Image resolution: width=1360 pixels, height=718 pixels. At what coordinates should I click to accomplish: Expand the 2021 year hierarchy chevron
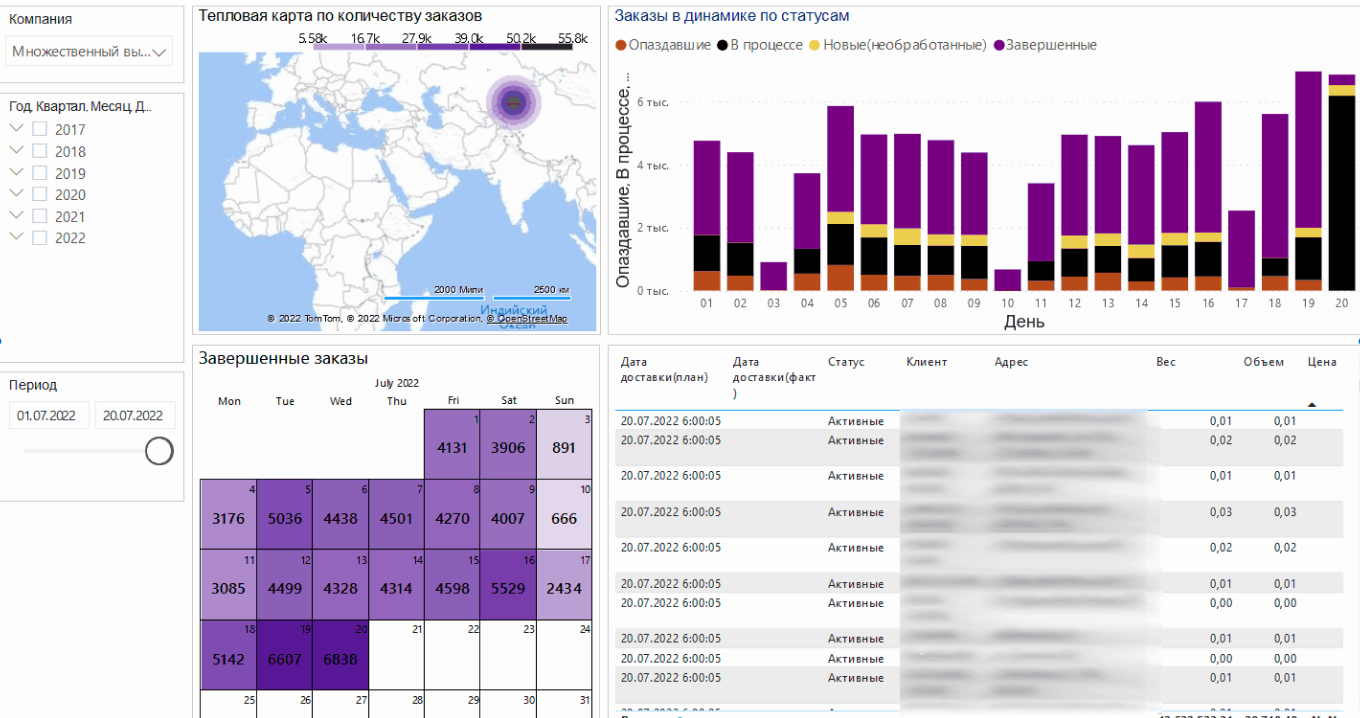click(x=16, y=216)
